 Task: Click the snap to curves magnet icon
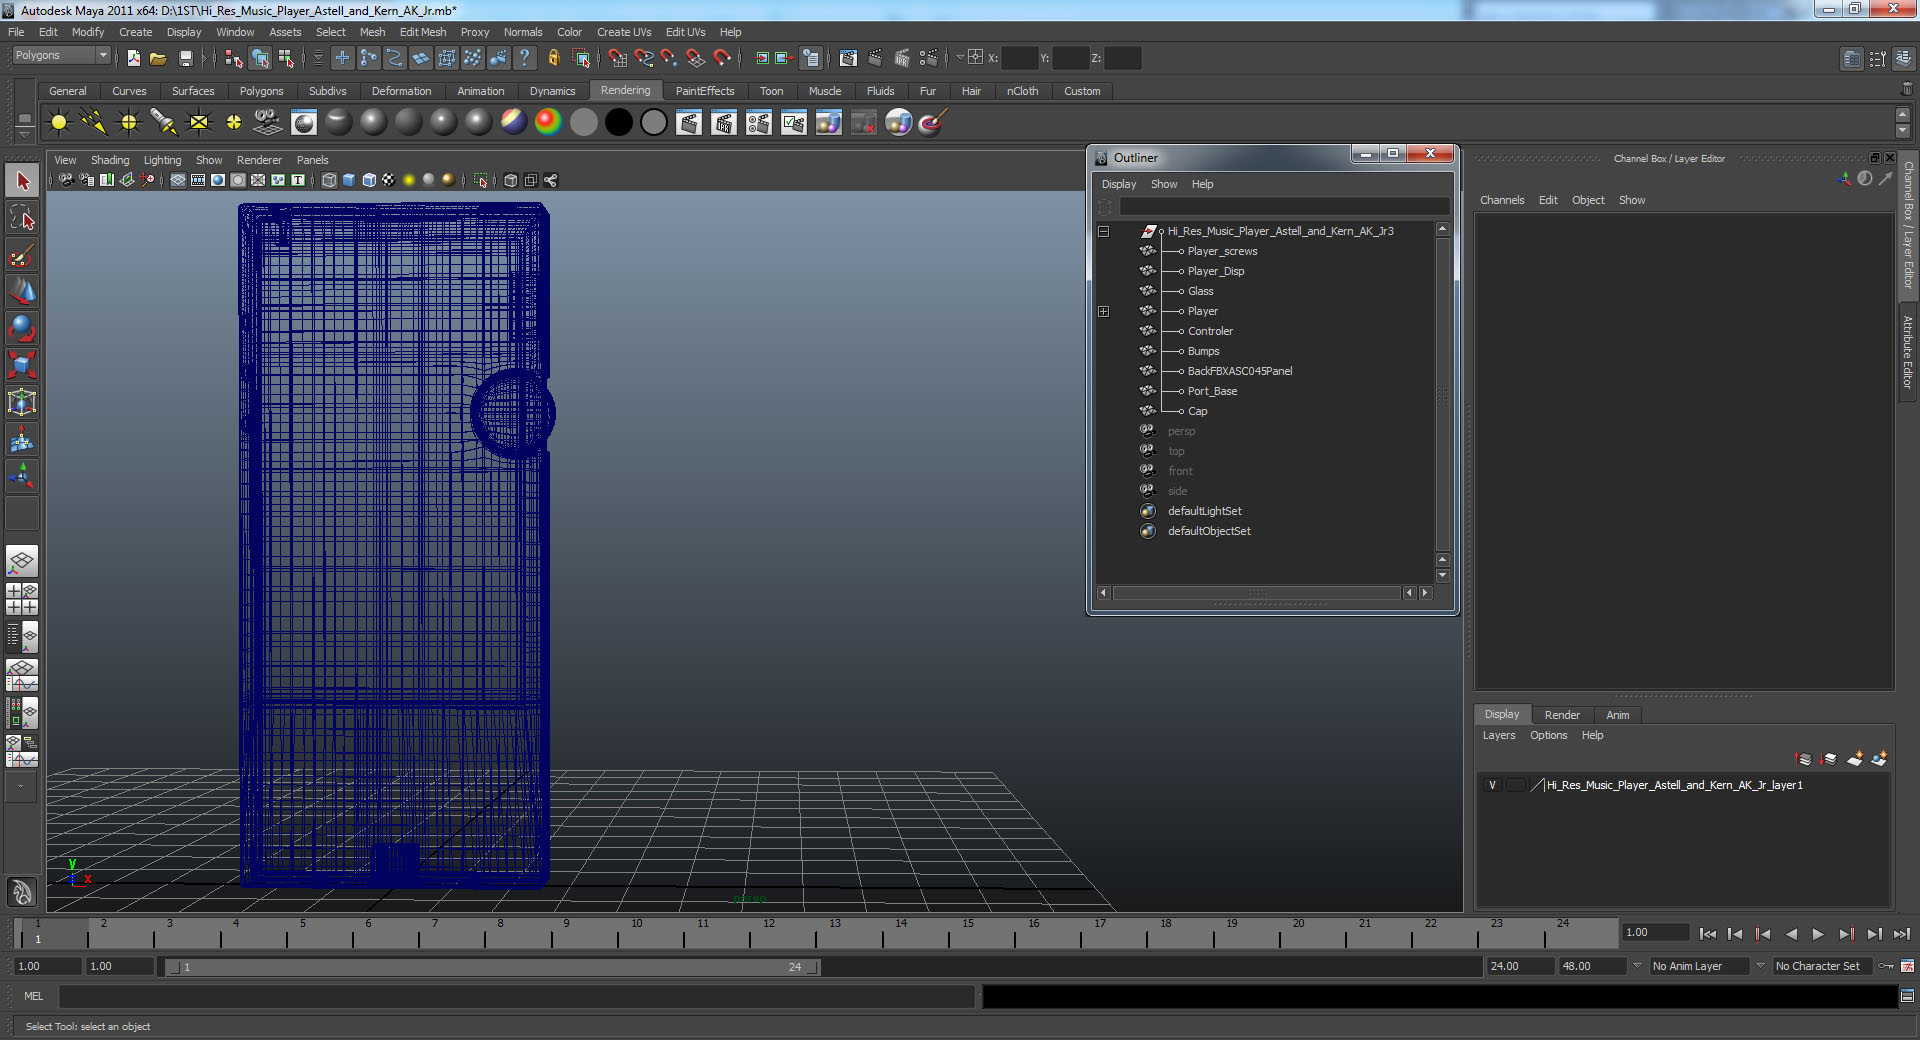pyautogui.click(x=644, y=58)
